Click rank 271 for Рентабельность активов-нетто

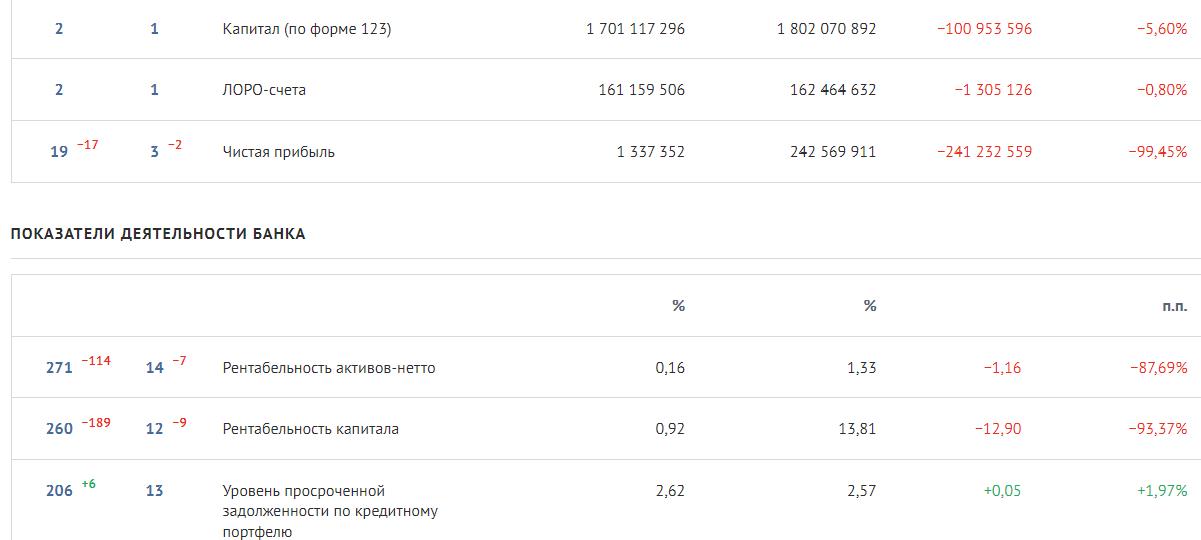point(60,368)
